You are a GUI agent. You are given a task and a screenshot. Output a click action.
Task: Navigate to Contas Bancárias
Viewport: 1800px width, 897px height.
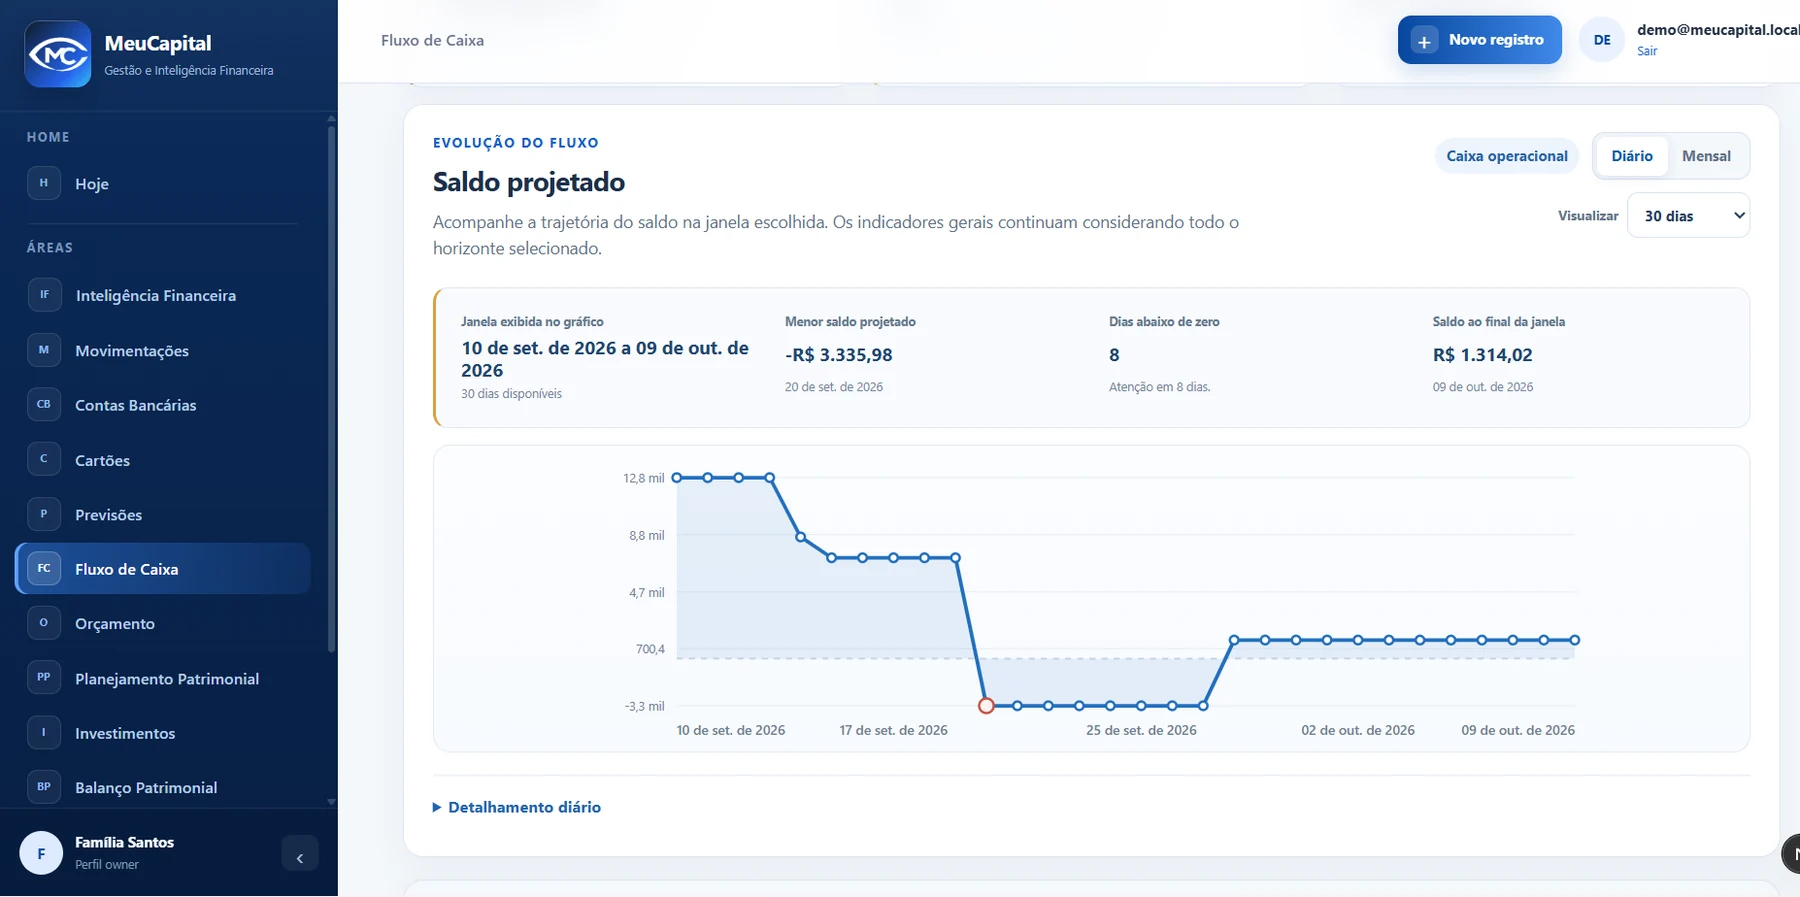point(163,405)
